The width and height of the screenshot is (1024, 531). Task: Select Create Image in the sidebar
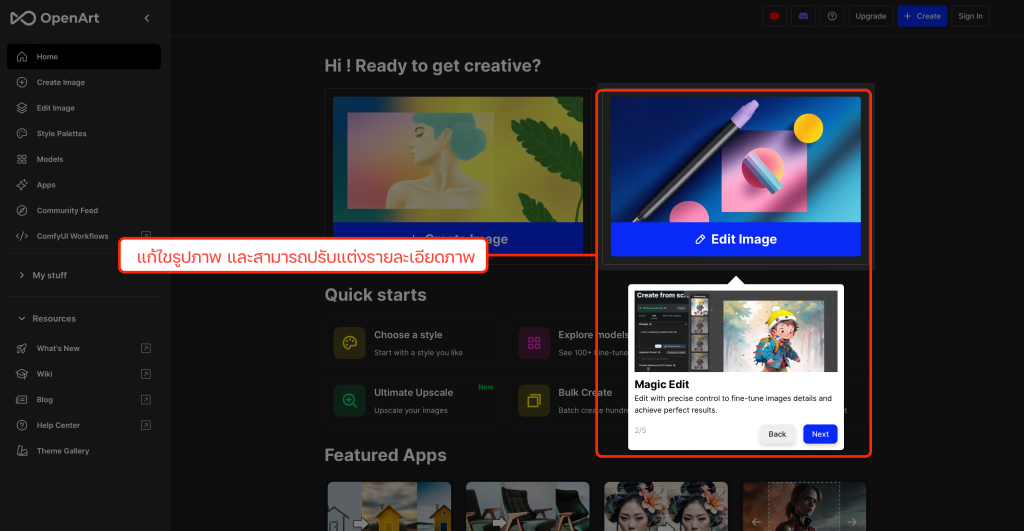tap(61, 82)
